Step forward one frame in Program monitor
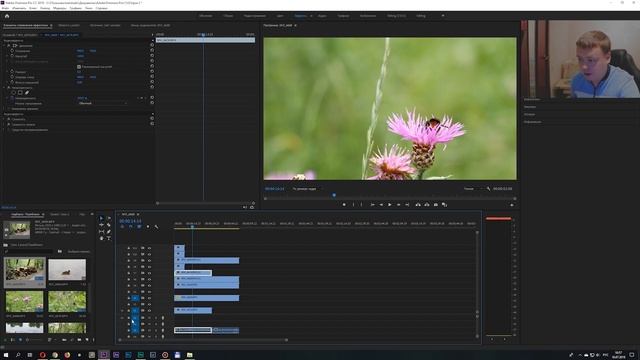The height and width of the screenshot is (360, 640). pos(398,204)
